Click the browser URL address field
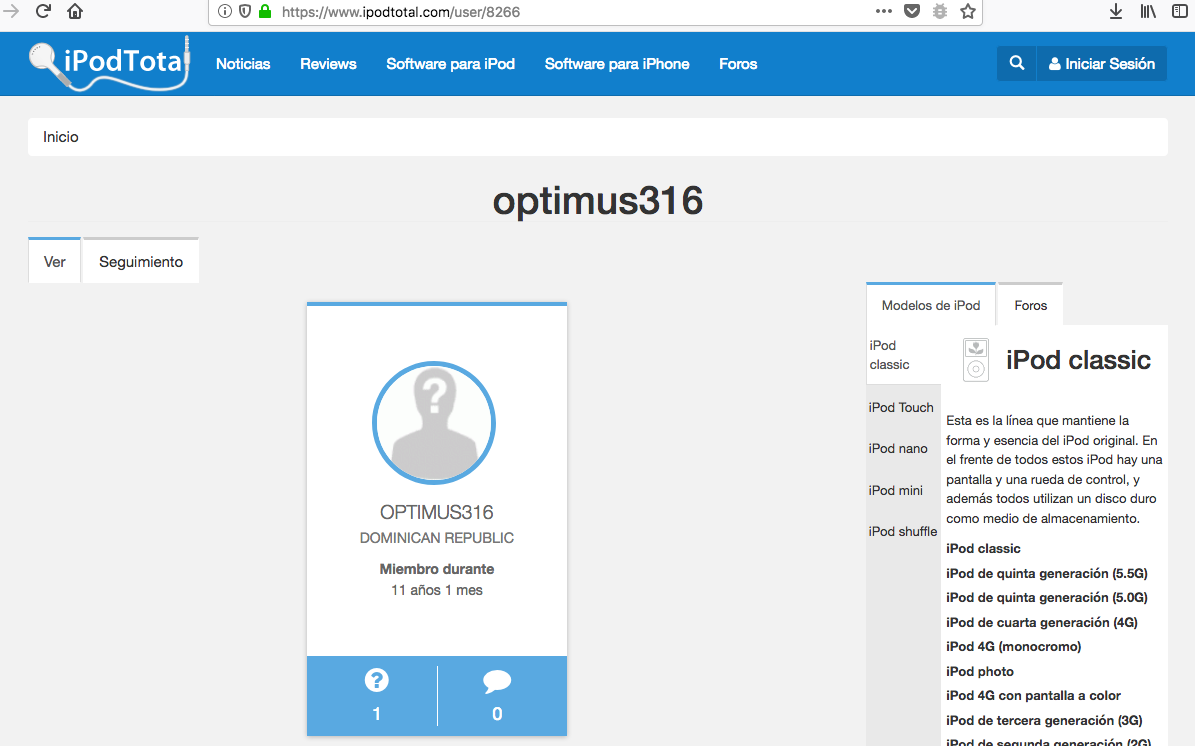Screen dimensions: 1195x746 [x=572, y=11]
